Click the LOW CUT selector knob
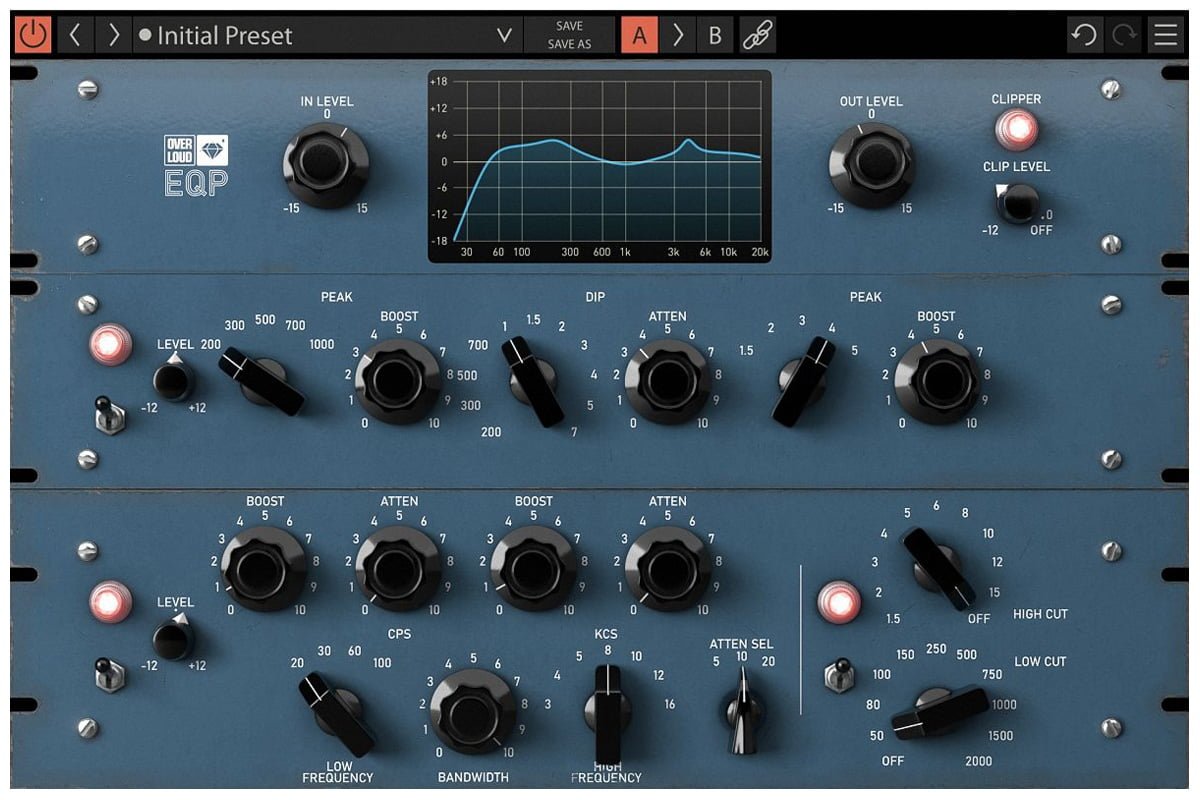1200x800 pixels. click(939, 712)
